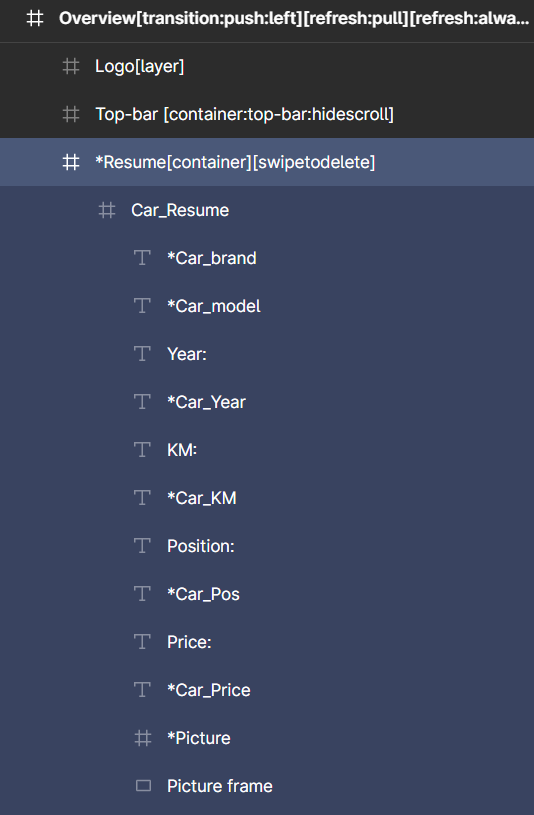
Task: Click the frame icon next to *Picture
Action: [x=143, y=738]
